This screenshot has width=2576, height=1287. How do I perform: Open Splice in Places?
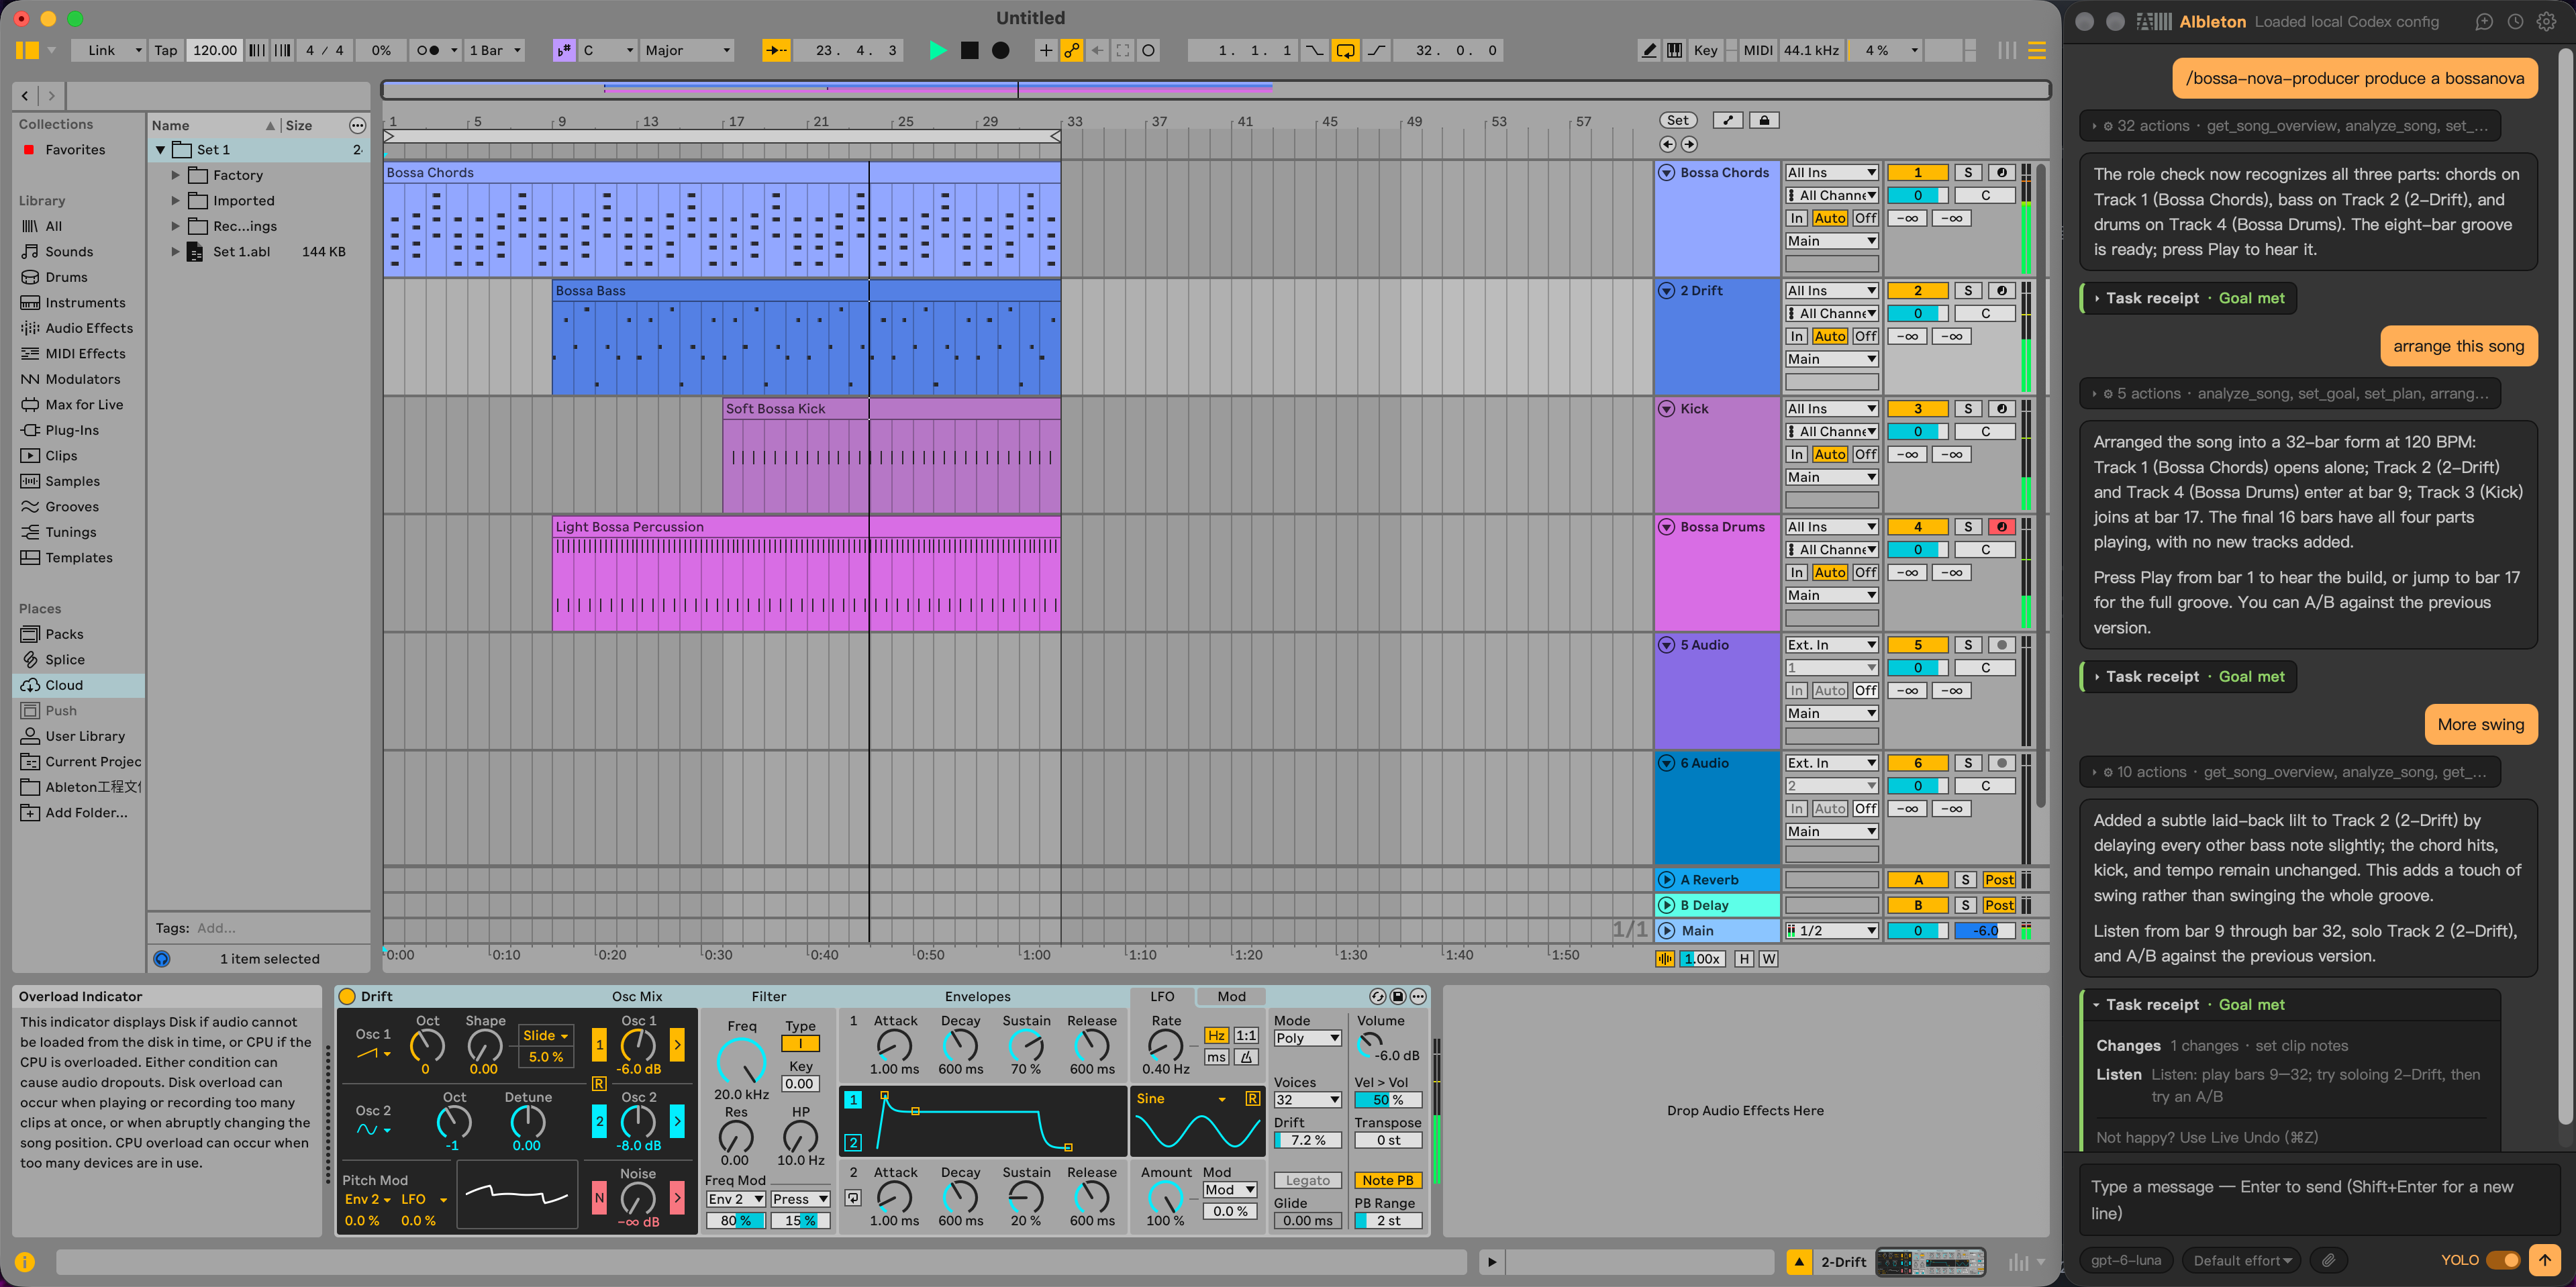coord(64,659)
